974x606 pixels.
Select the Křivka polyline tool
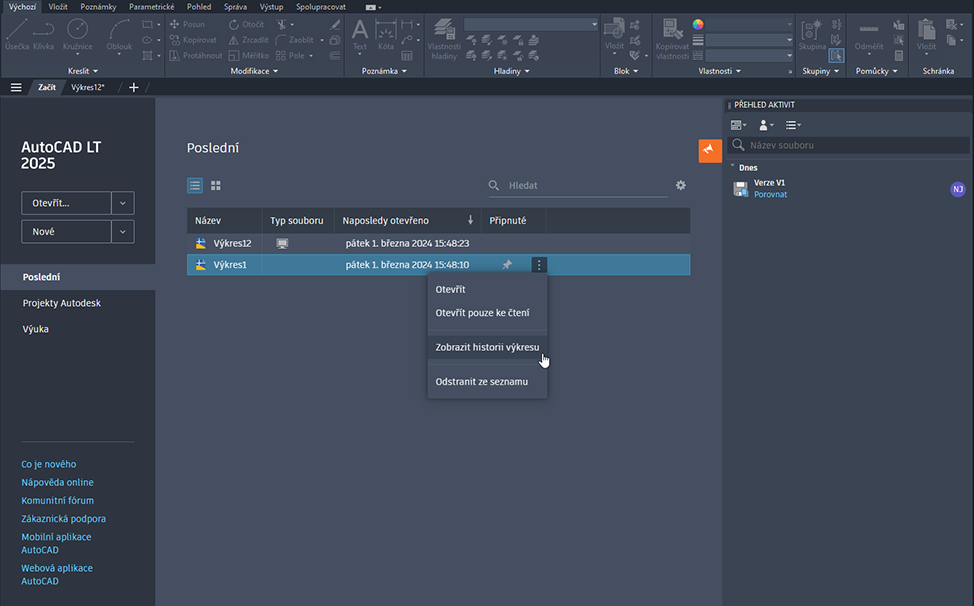point(43,34)
